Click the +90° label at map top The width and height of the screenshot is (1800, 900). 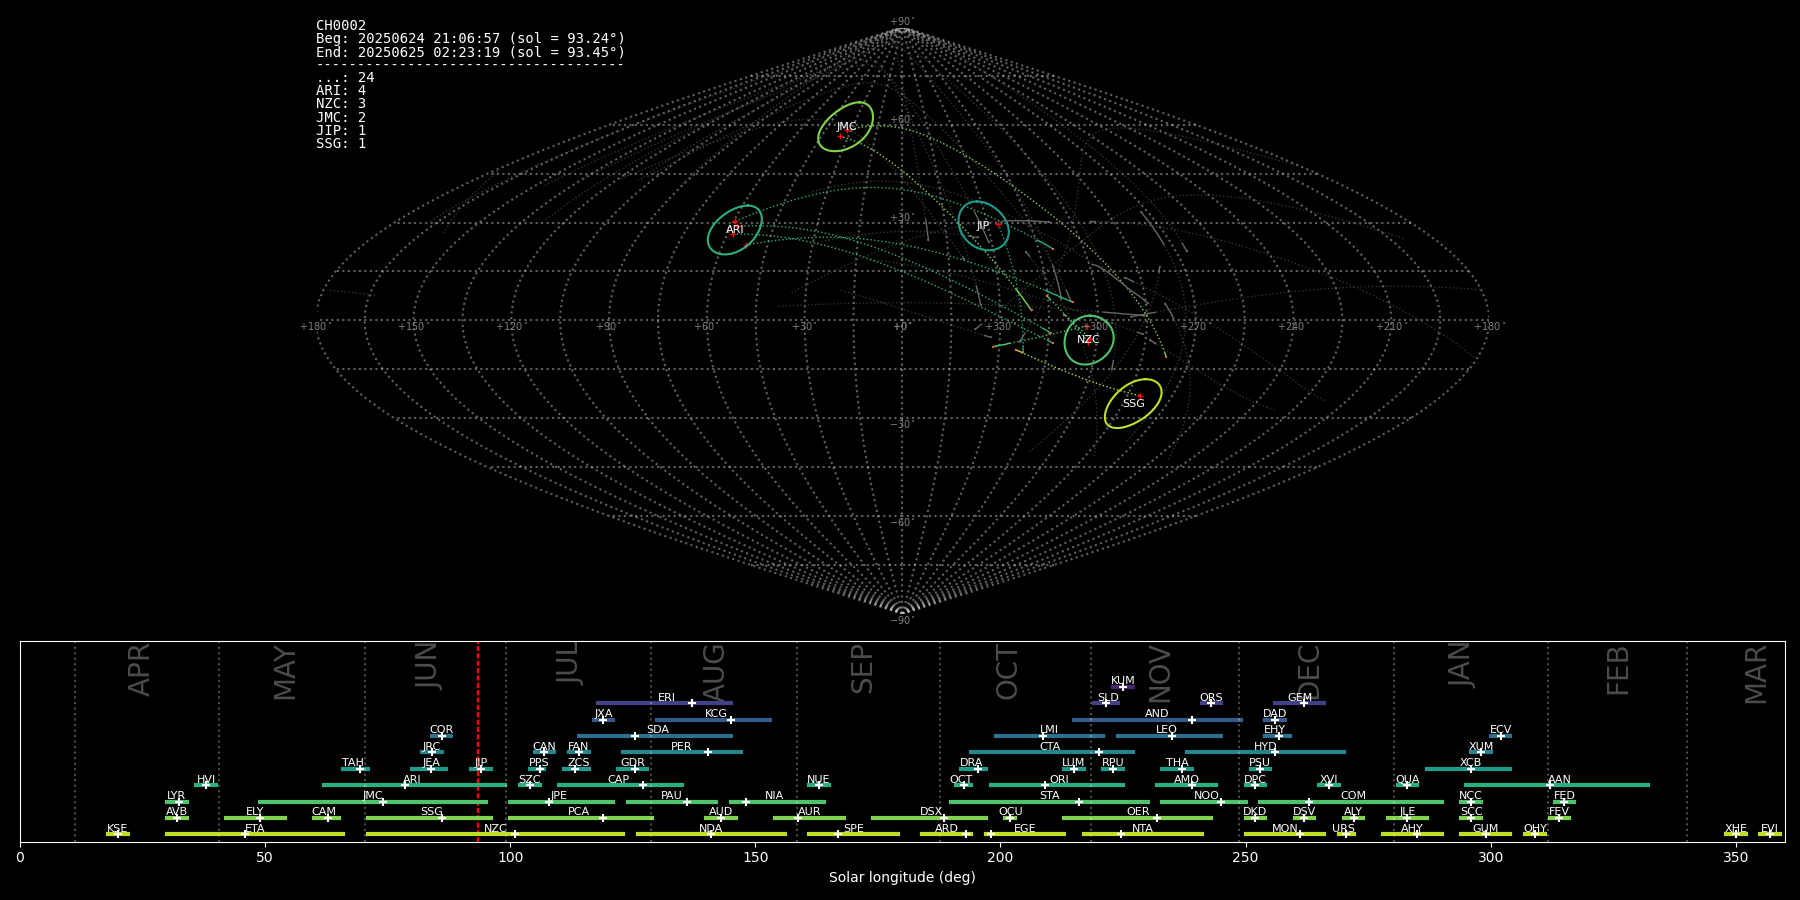pyautogui.click(x=902, y=22)
